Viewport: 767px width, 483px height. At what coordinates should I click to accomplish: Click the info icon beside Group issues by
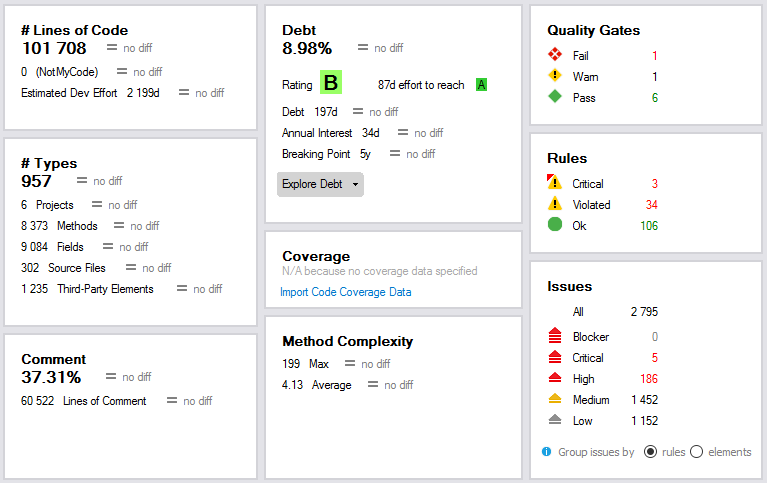click(546, 452)
